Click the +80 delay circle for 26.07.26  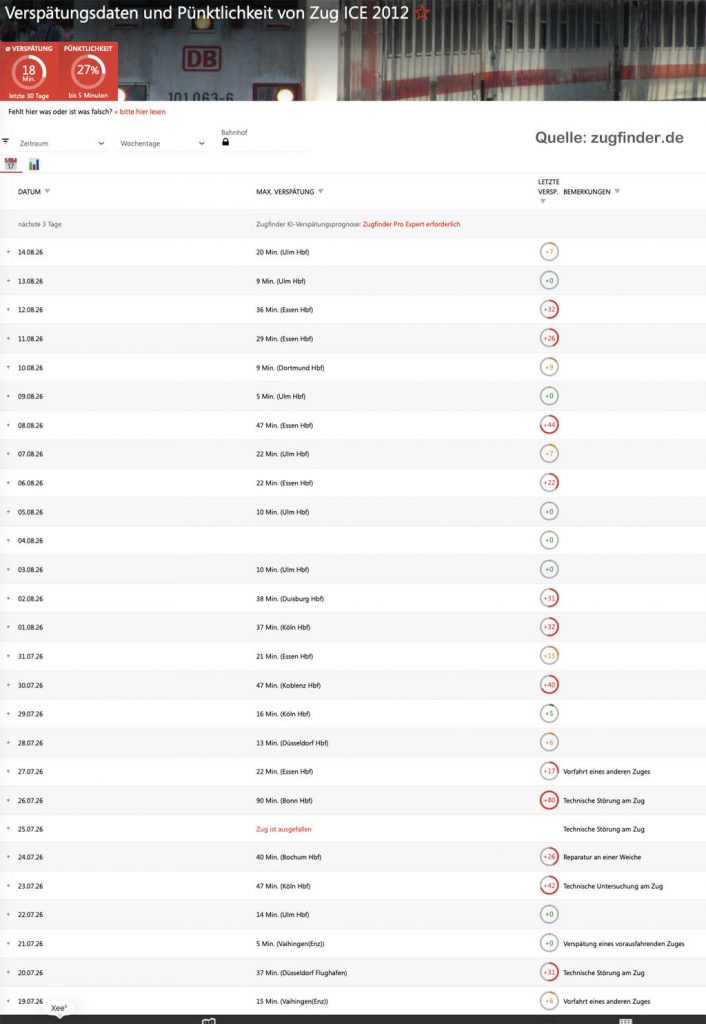pos(549,800)
